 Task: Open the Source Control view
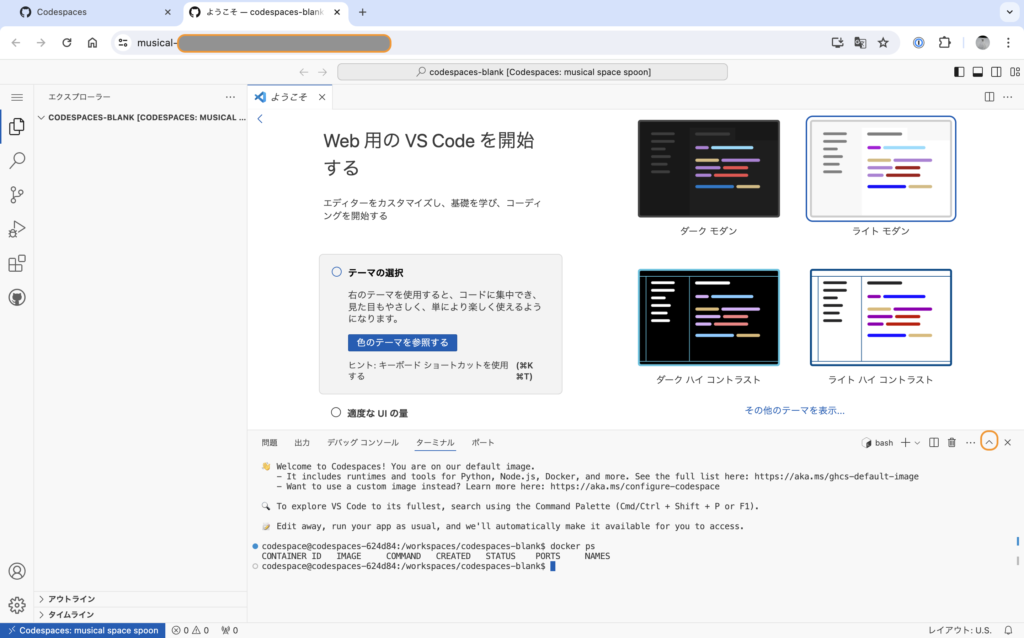[x=17, y=195]
